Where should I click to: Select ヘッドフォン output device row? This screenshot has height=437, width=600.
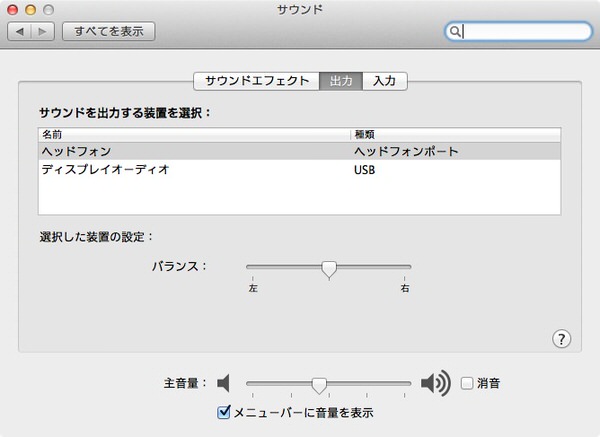(x=300, y=152)
